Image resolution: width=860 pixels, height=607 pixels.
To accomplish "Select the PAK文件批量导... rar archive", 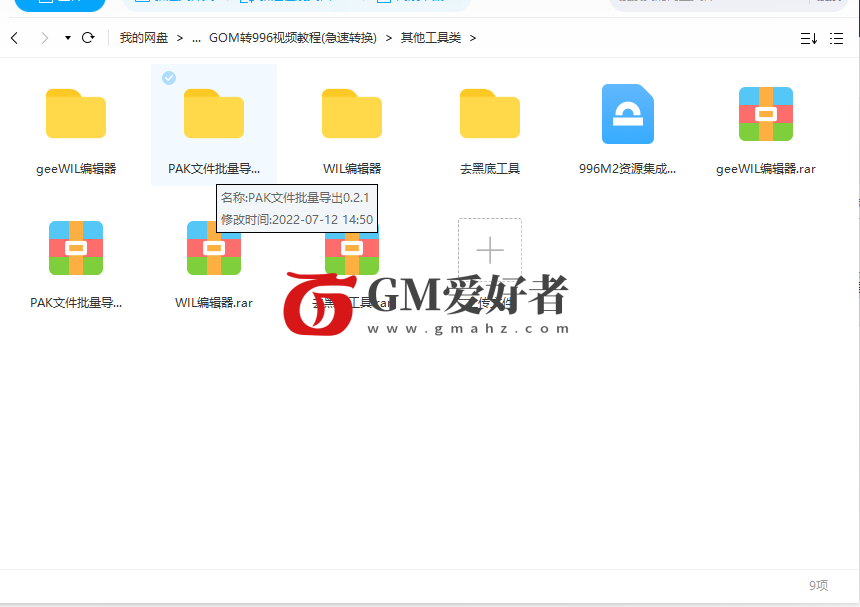I will point(76,248).
